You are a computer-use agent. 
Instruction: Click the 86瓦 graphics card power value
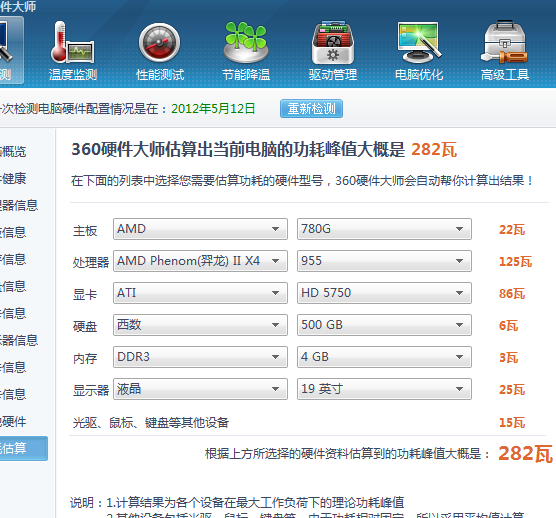512,294
